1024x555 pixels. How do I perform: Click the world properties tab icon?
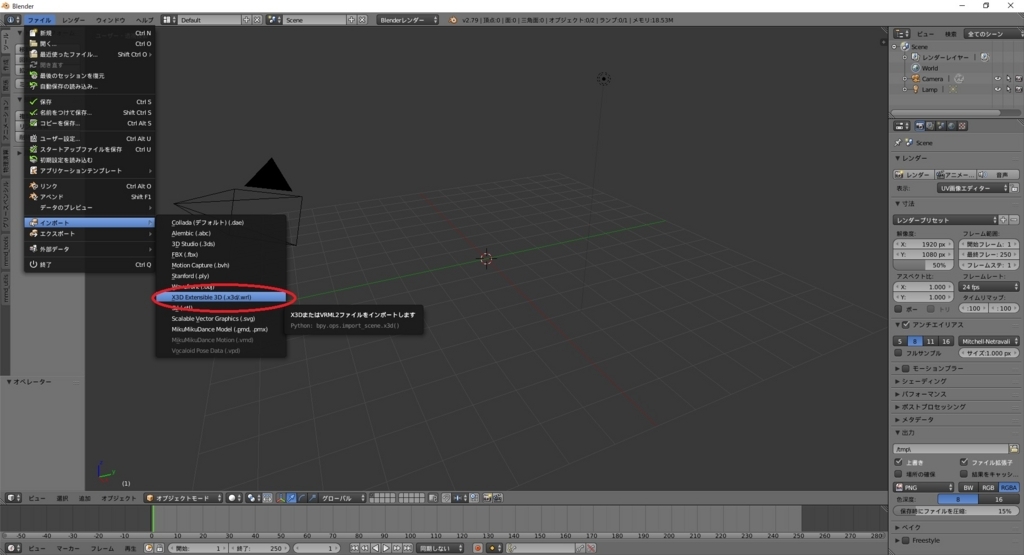[x=952, y=126]
